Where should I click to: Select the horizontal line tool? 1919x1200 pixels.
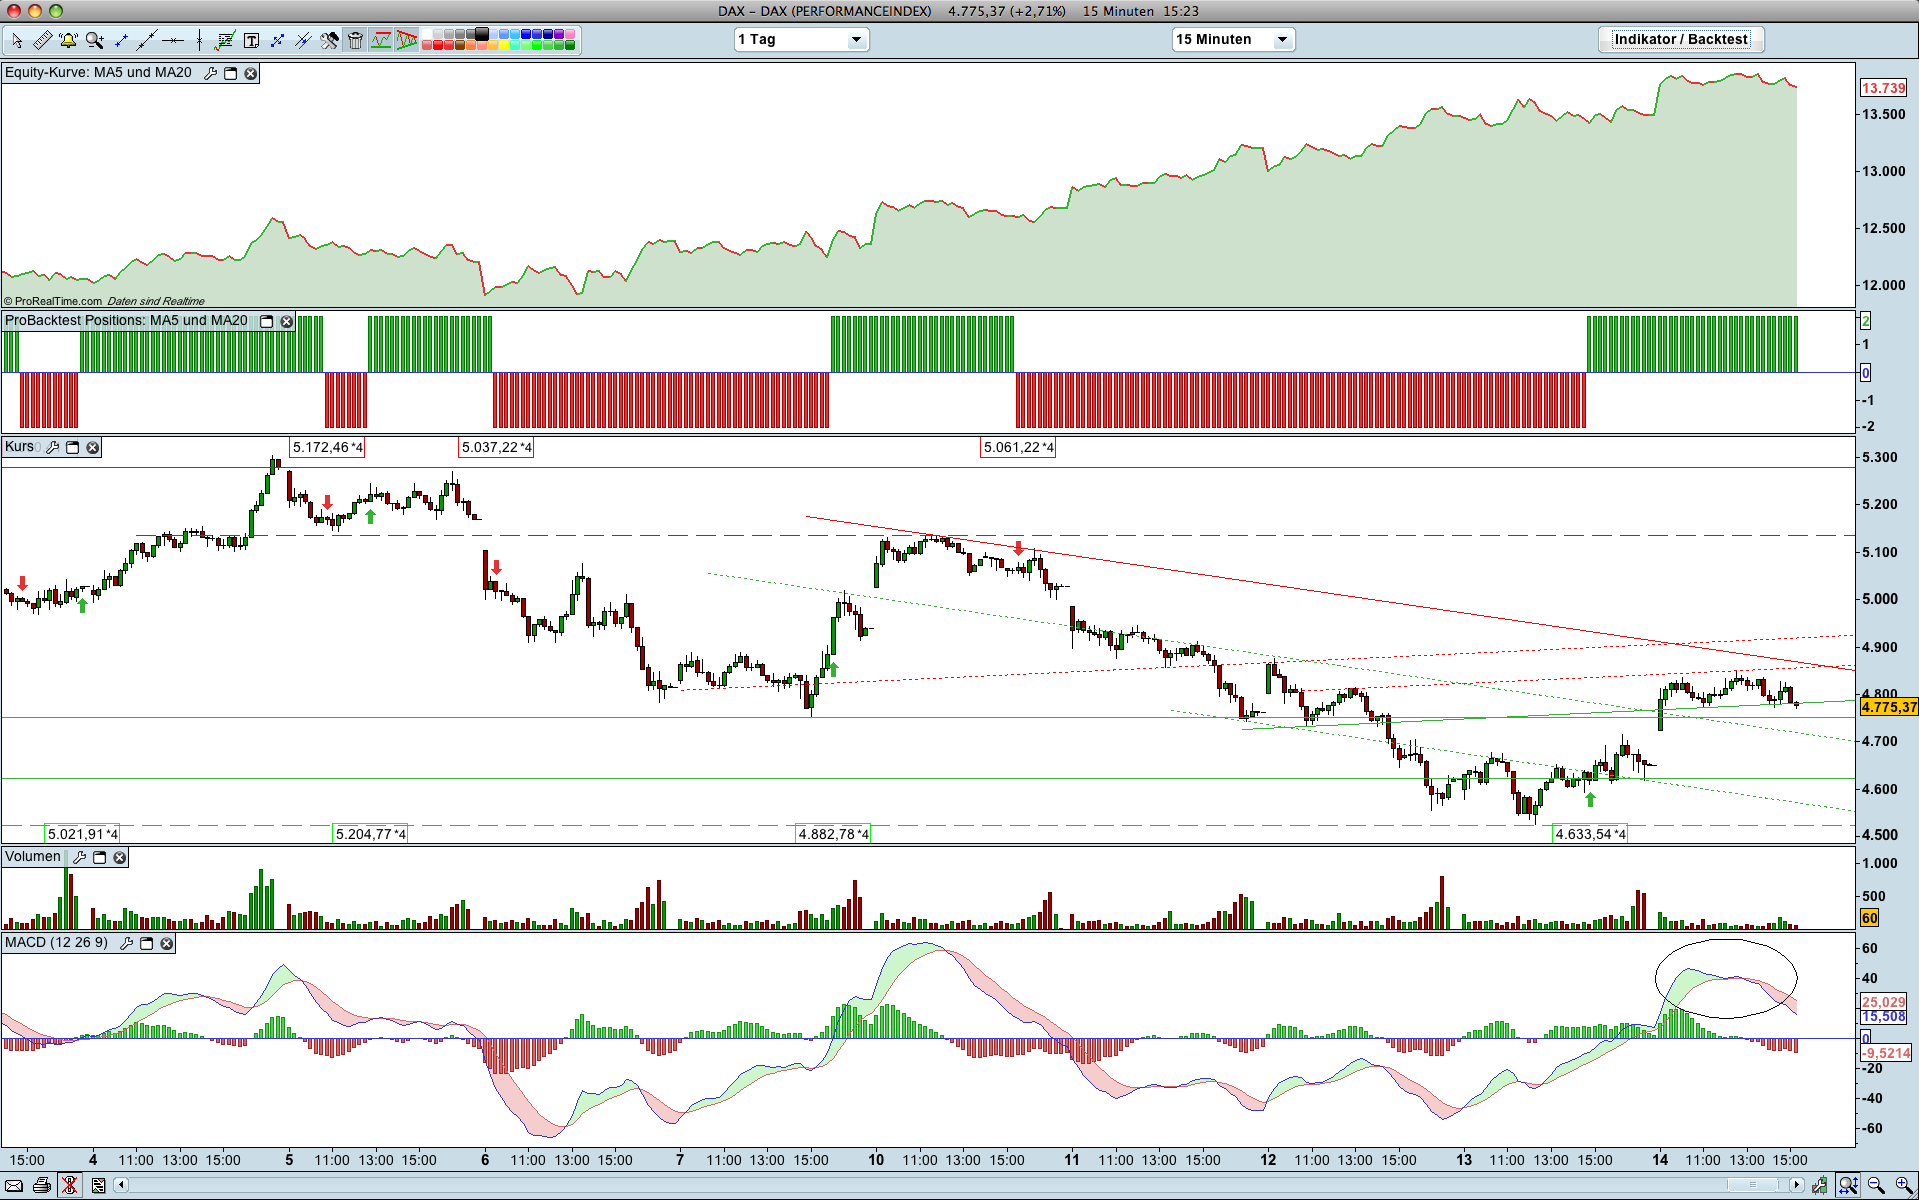pyautogui.click(x=173, y=40)
